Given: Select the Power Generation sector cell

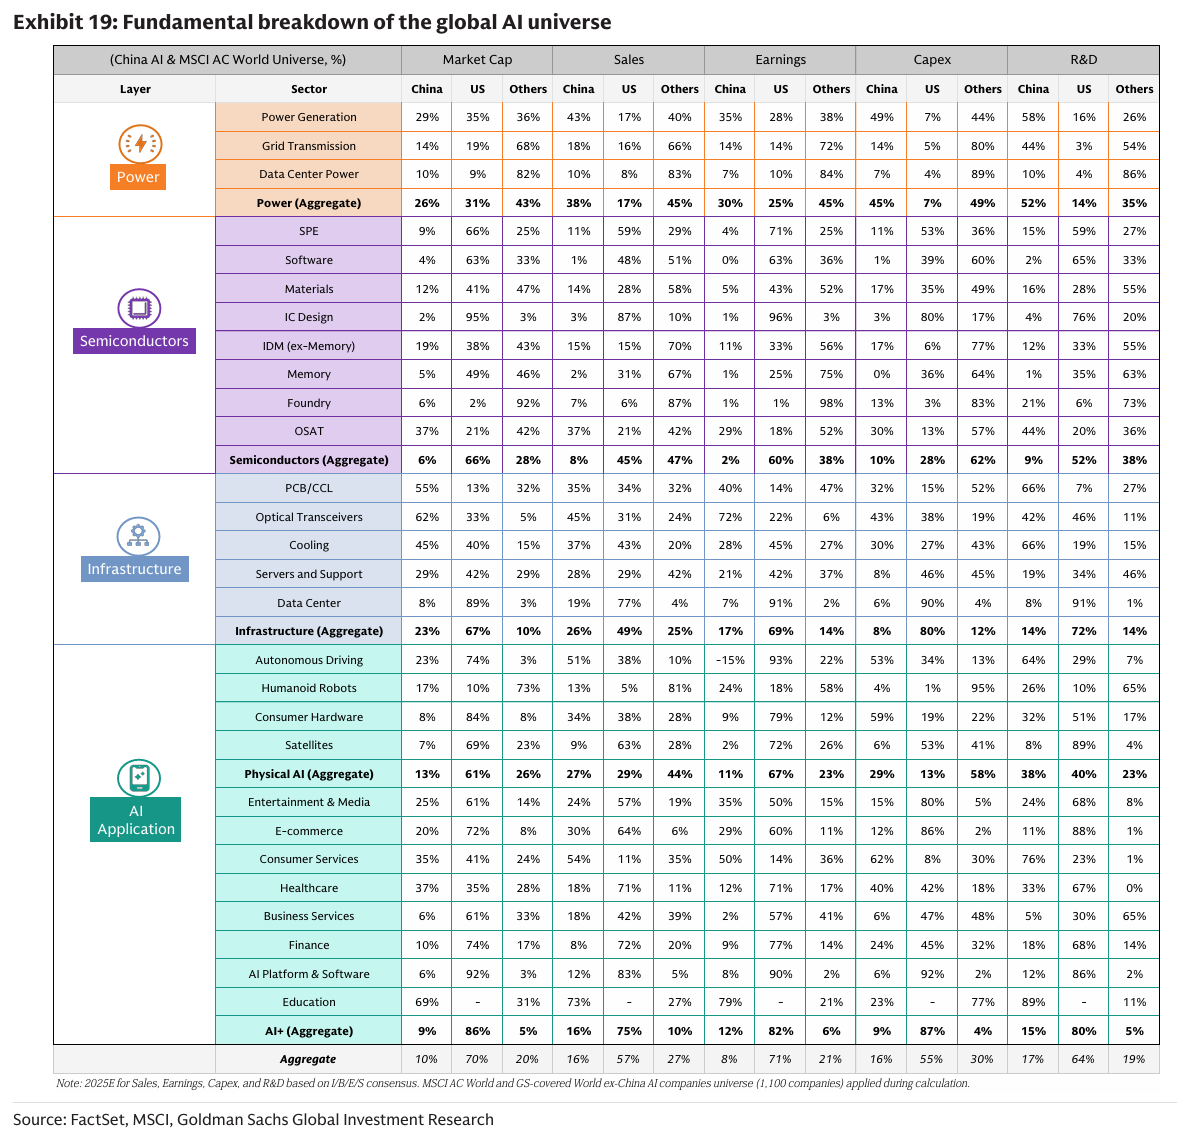Looking at the screenshot, I should pos(309,117).
